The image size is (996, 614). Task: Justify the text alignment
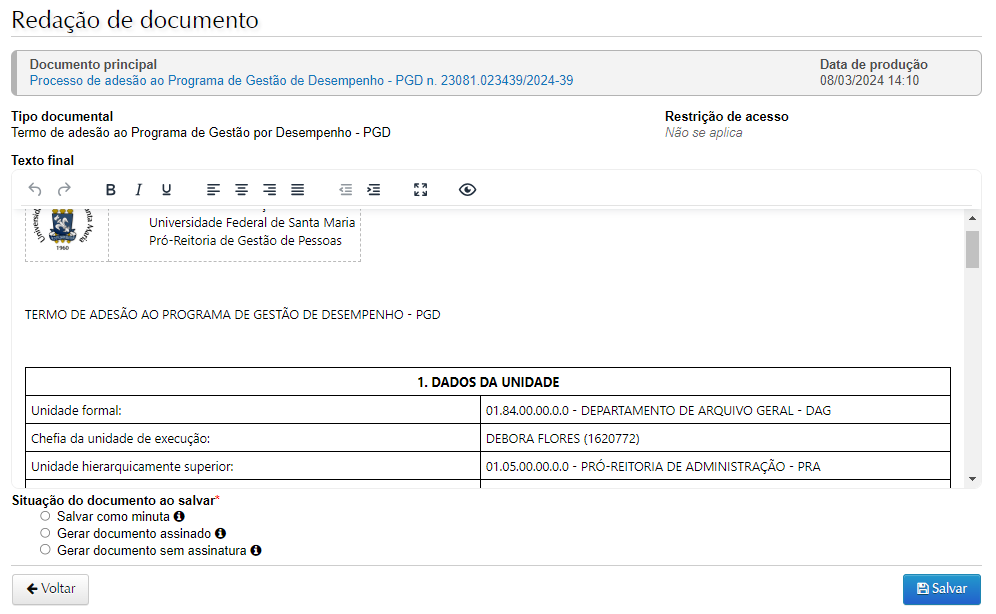click(297, 189)
